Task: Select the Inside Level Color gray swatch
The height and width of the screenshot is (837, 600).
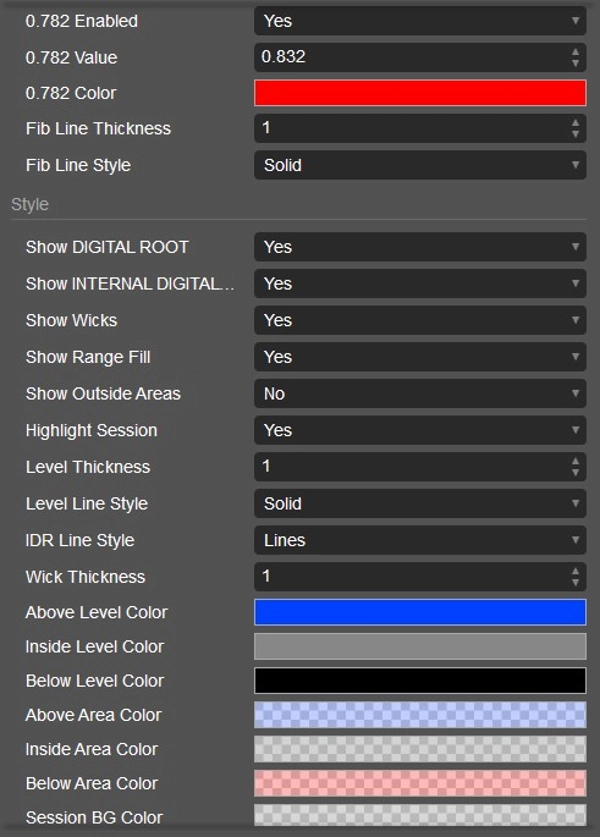Action: point(420,647)
